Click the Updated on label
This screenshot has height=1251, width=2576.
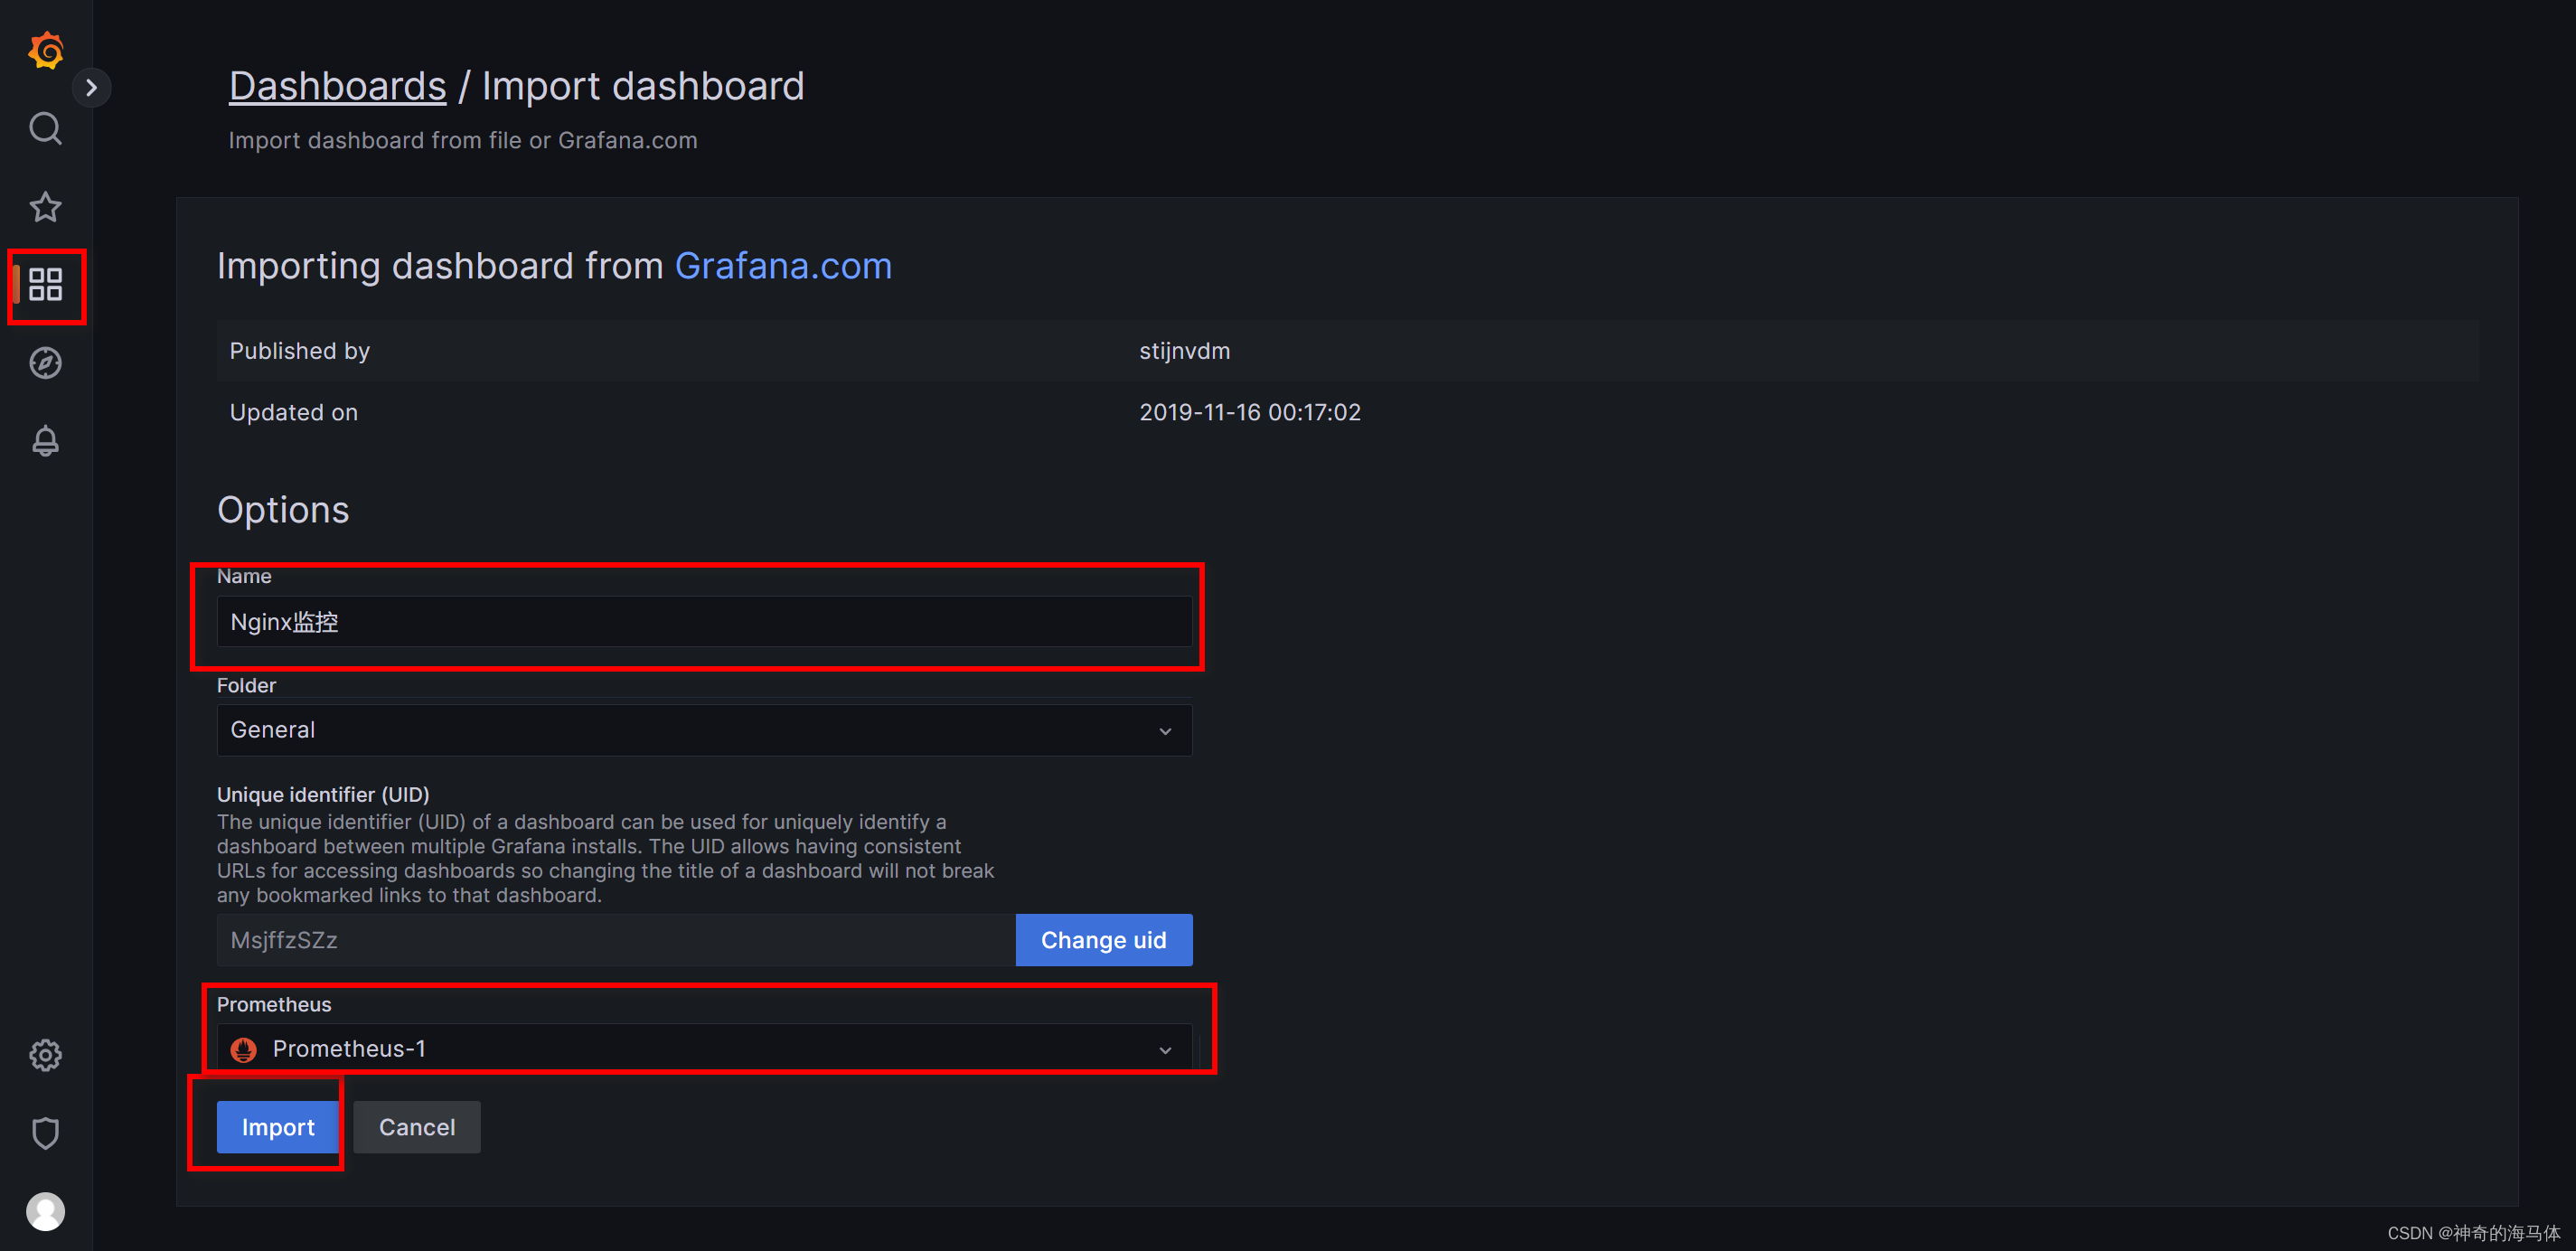293,412
